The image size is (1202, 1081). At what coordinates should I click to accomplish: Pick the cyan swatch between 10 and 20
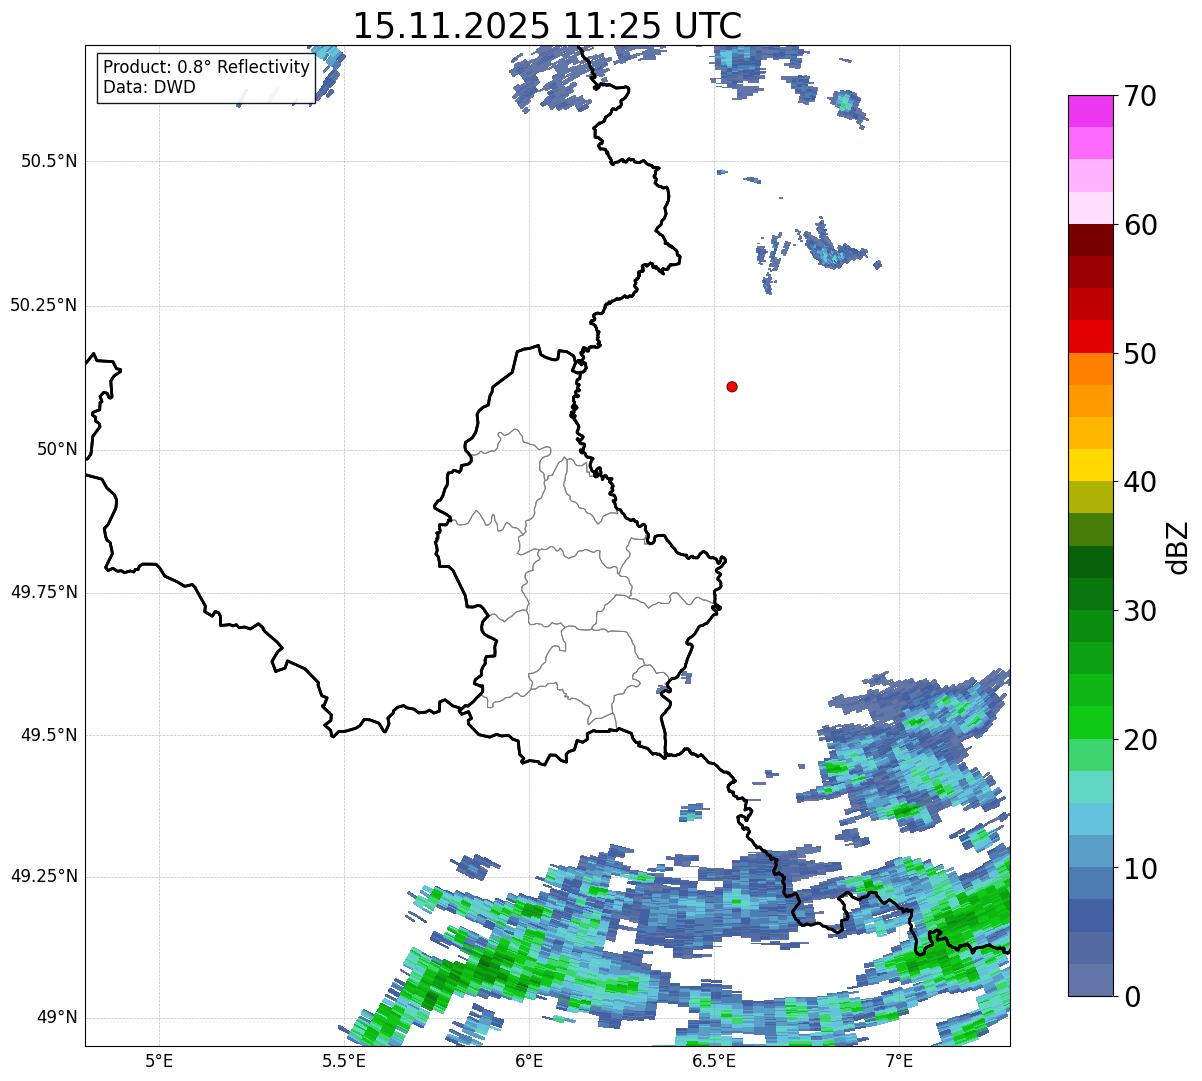1091,819
